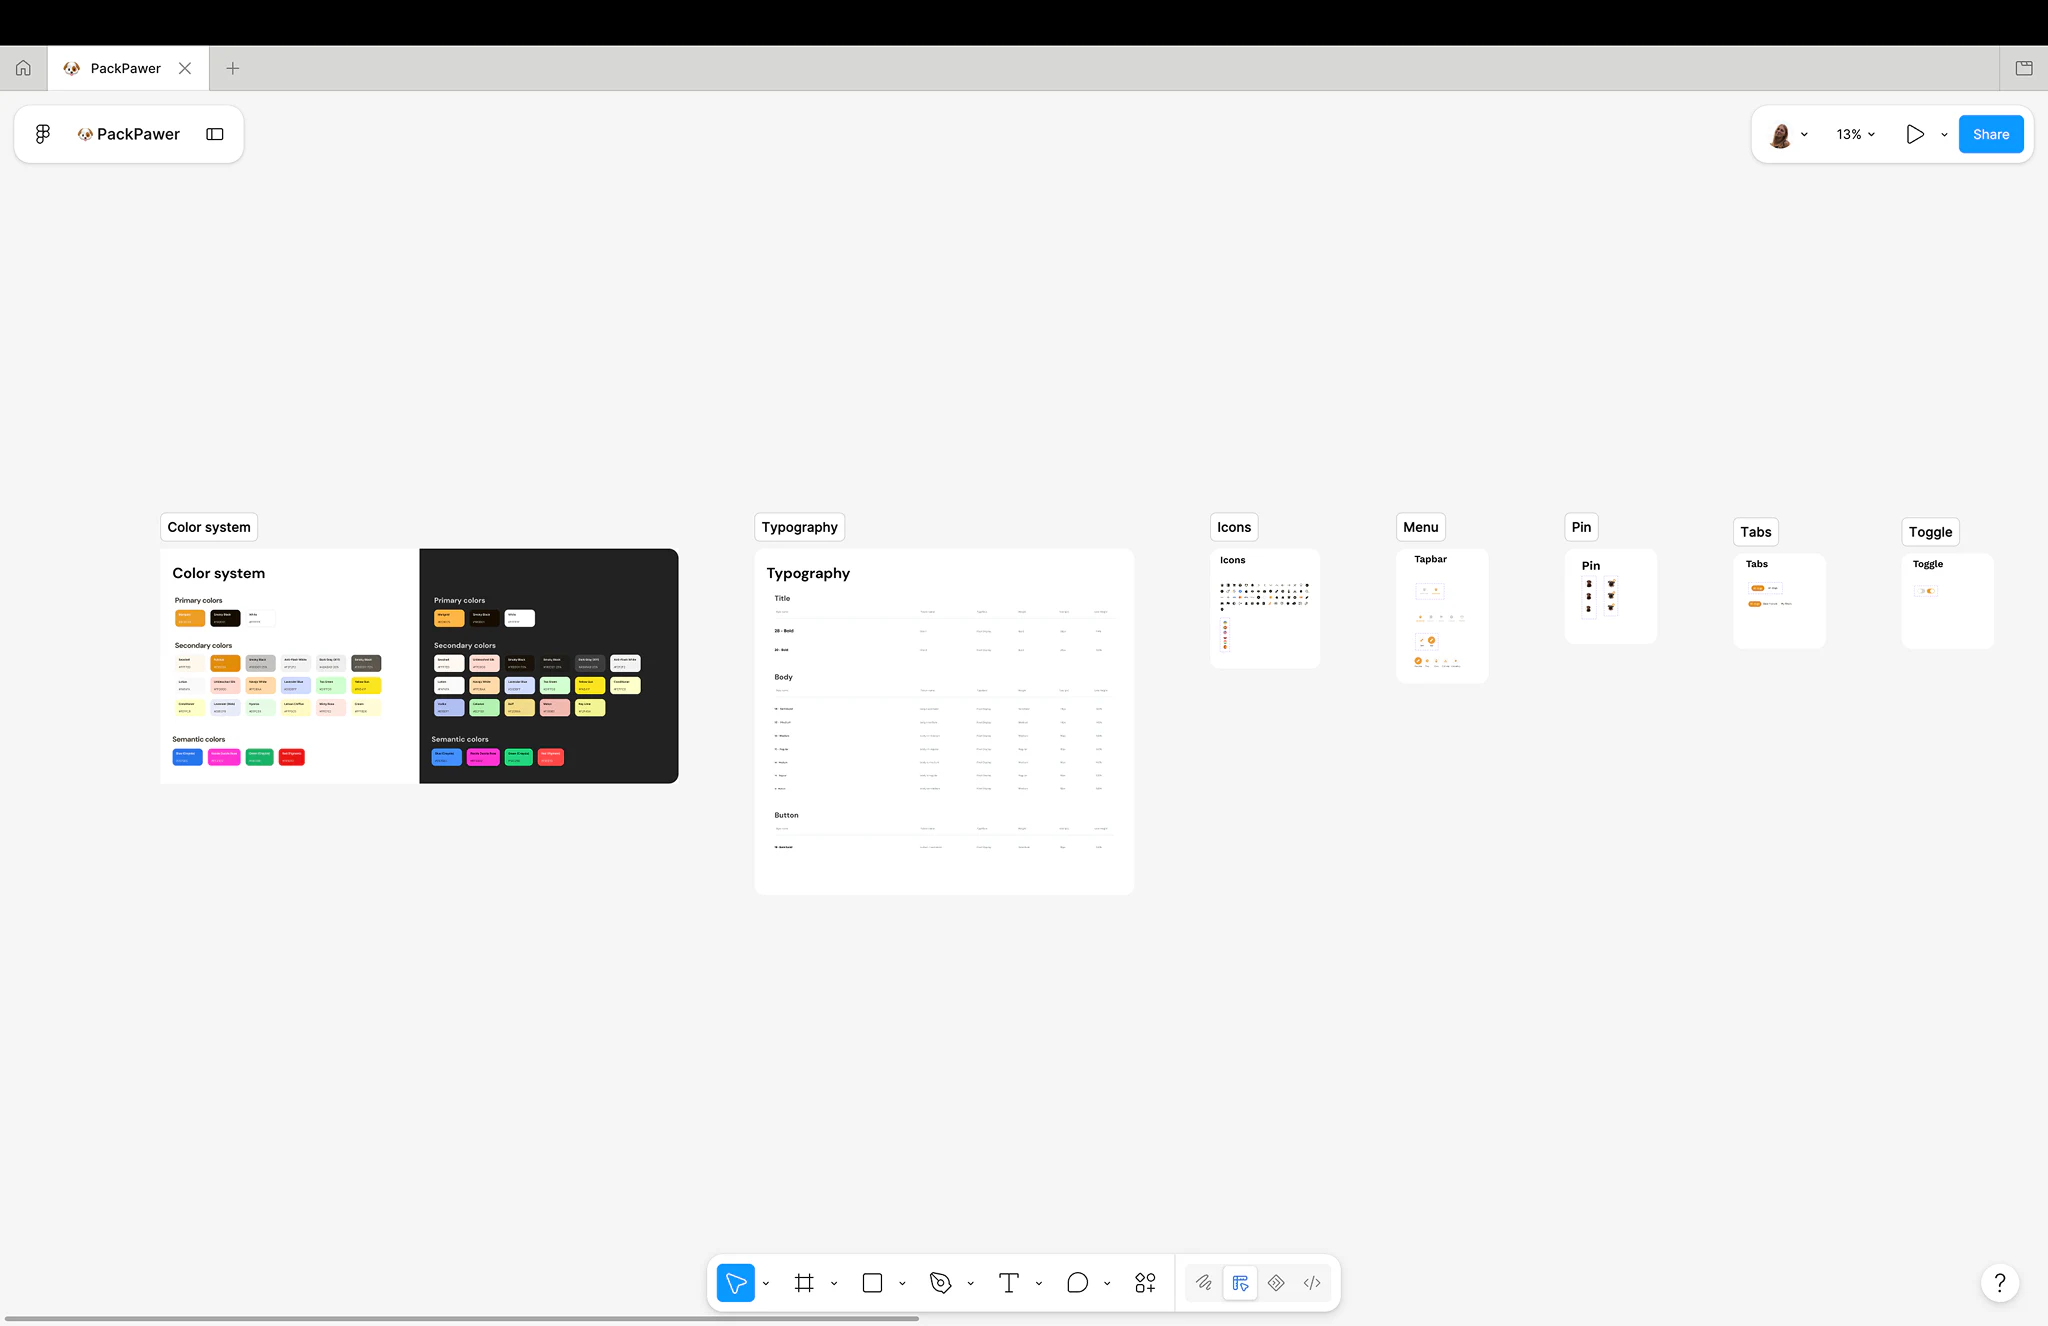Click the Share button
This screenshot has width=2048, height=1326.
[1991, 134]
